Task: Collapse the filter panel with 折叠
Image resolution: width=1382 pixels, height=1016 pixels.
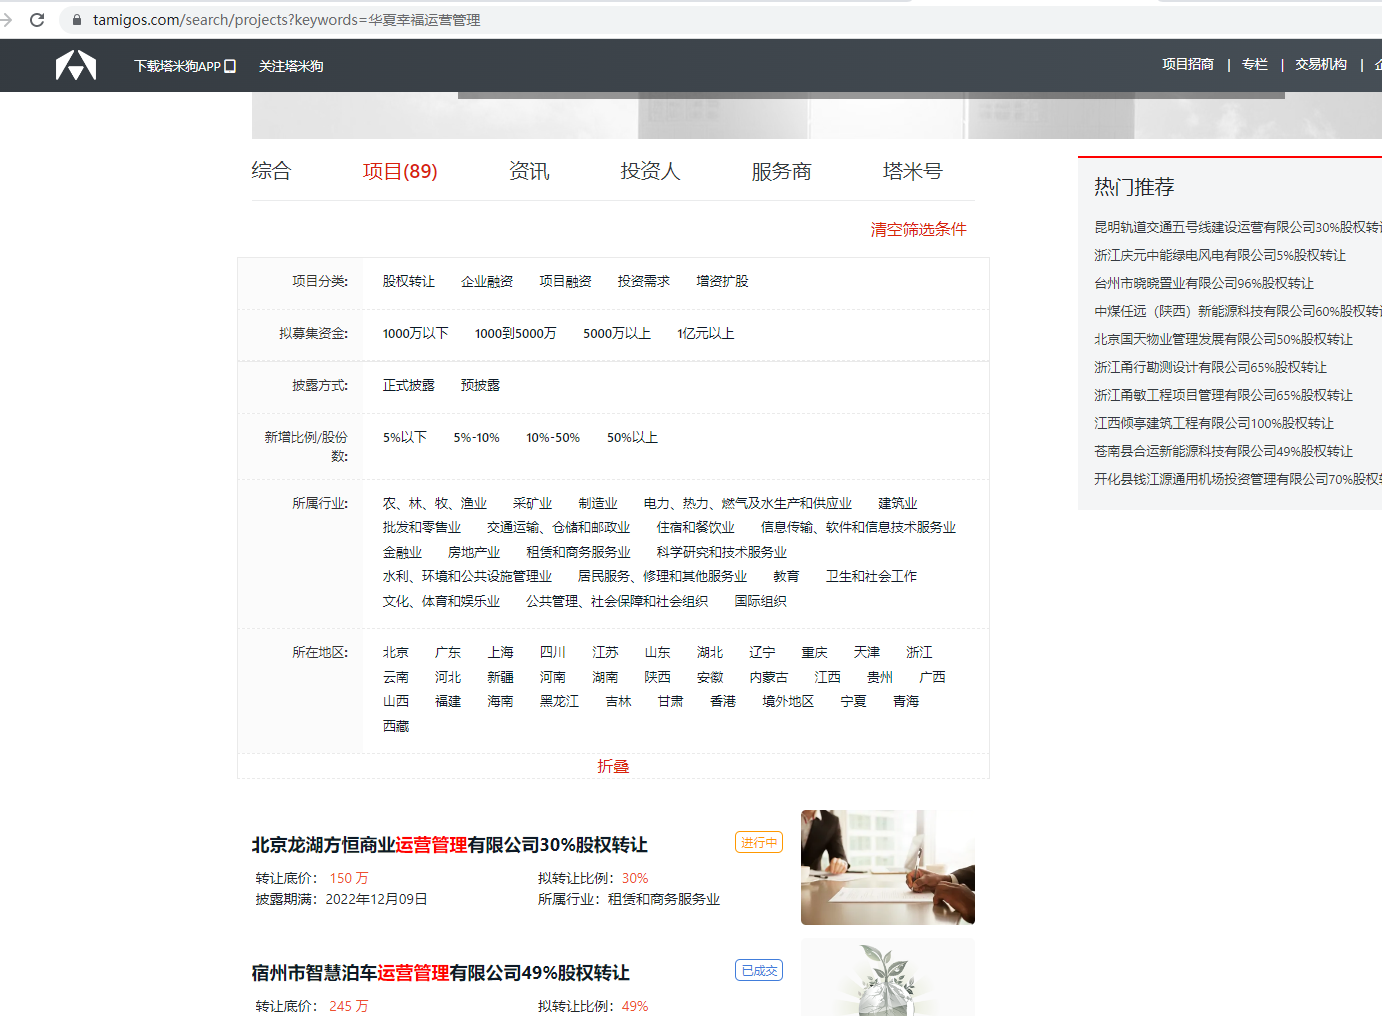Action: [613, 766]
